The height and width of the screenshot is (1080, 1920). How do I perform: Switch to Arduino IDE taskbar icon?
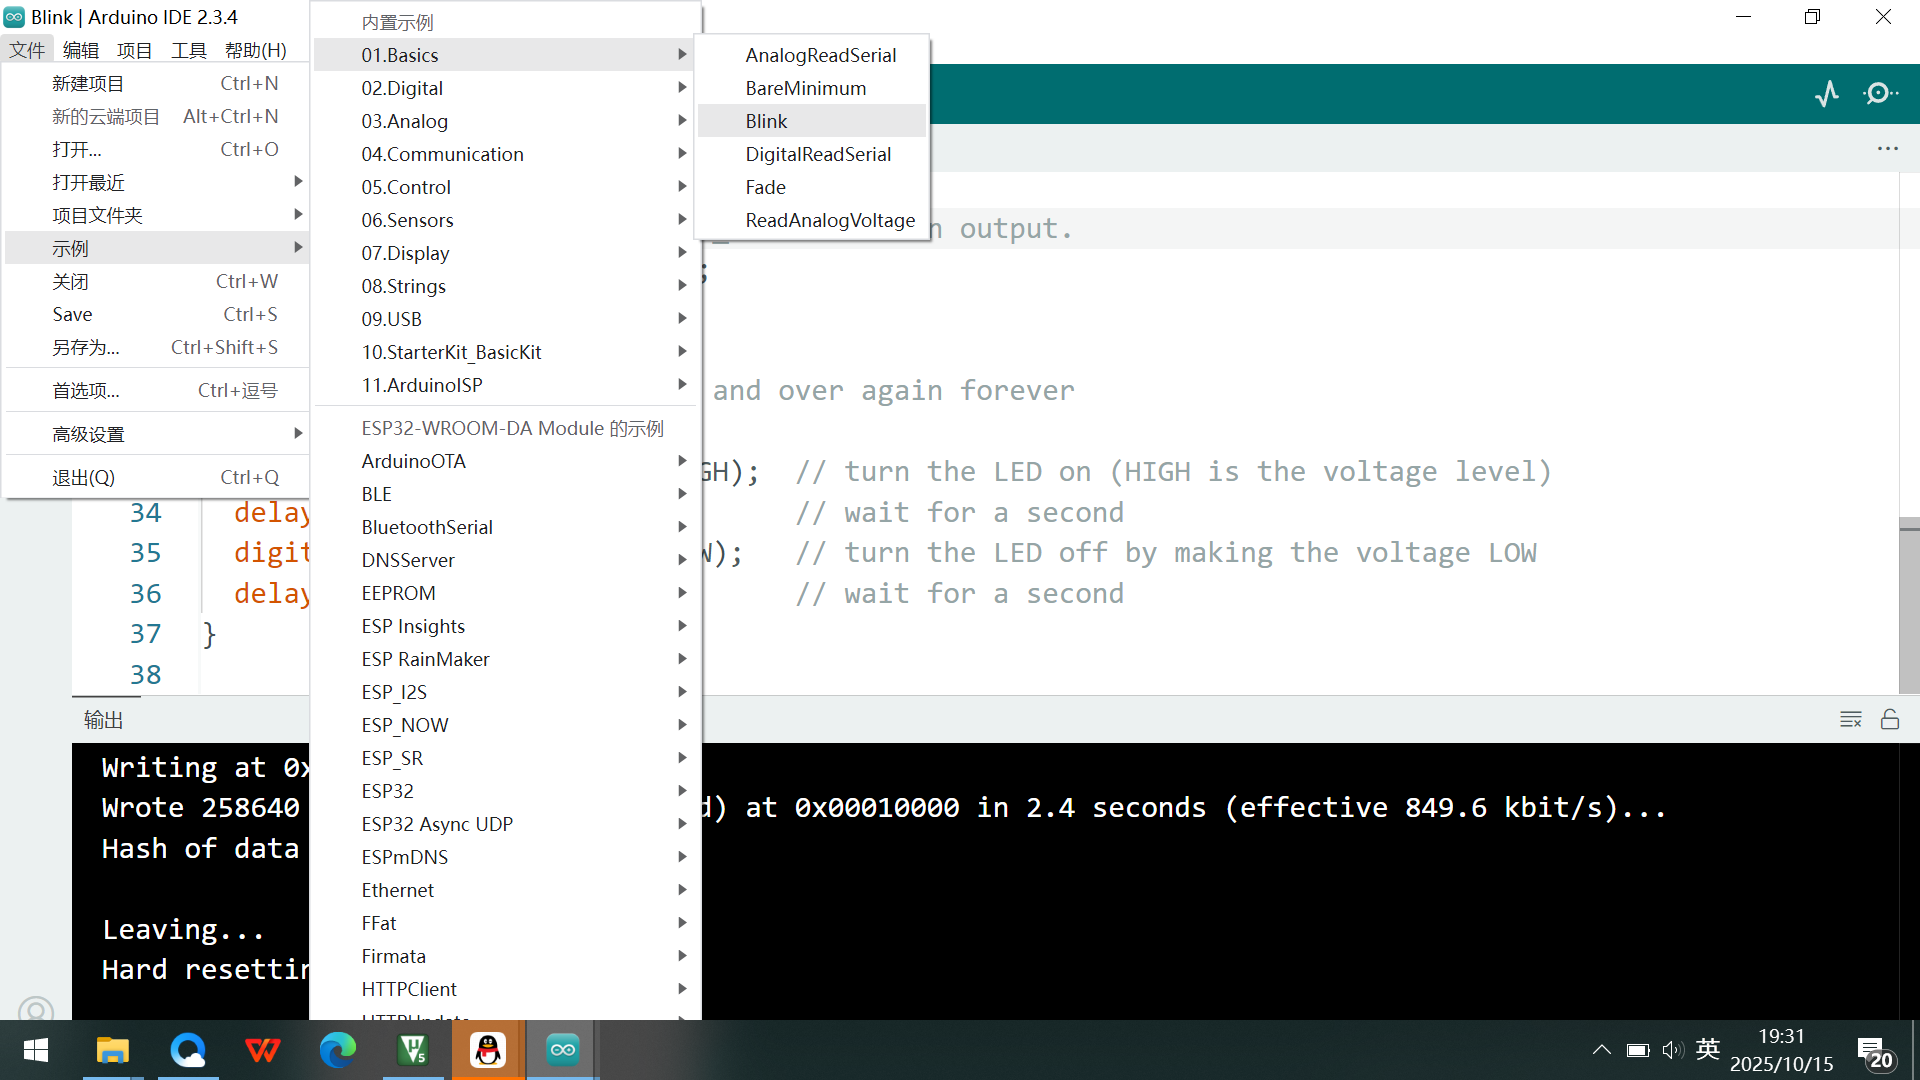click(x=562, y=1050)
